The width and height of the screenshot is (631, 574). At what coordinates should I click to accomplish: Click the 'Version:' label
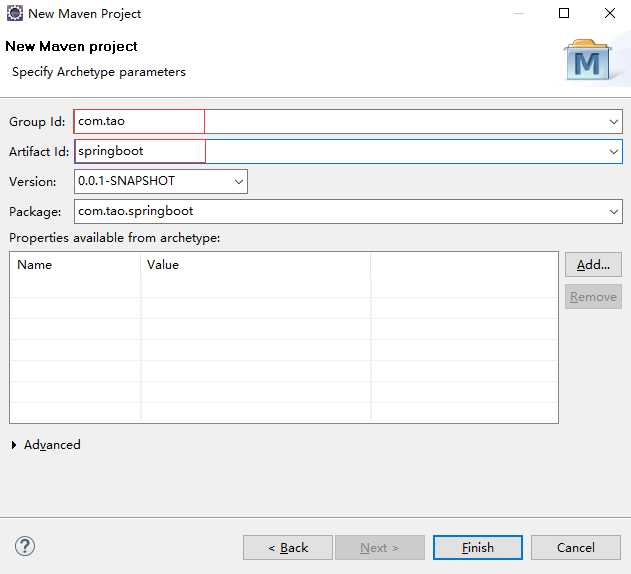coord(33,182)
